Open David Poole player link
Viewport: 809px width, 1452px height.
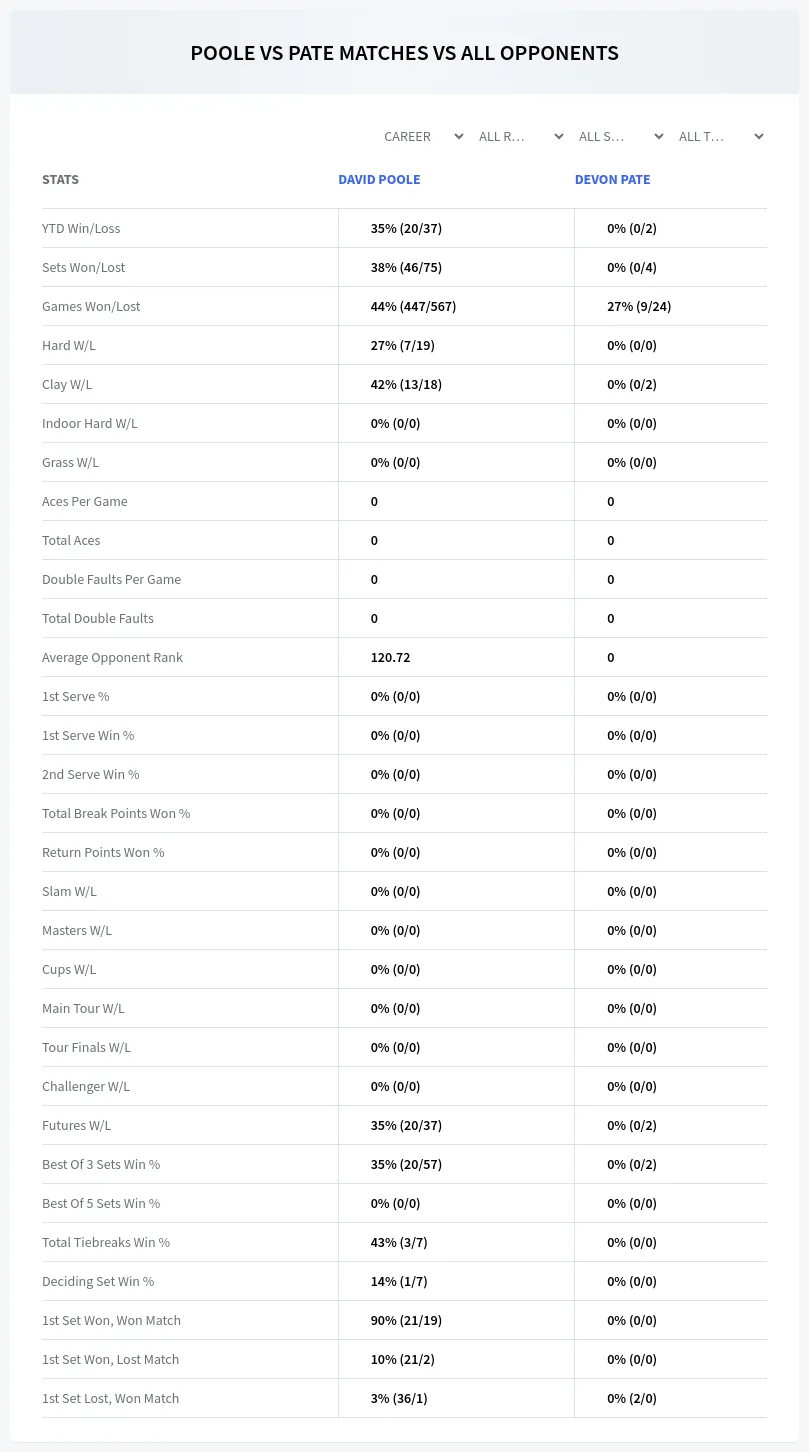pyautogui.click(x=379, y=180)
